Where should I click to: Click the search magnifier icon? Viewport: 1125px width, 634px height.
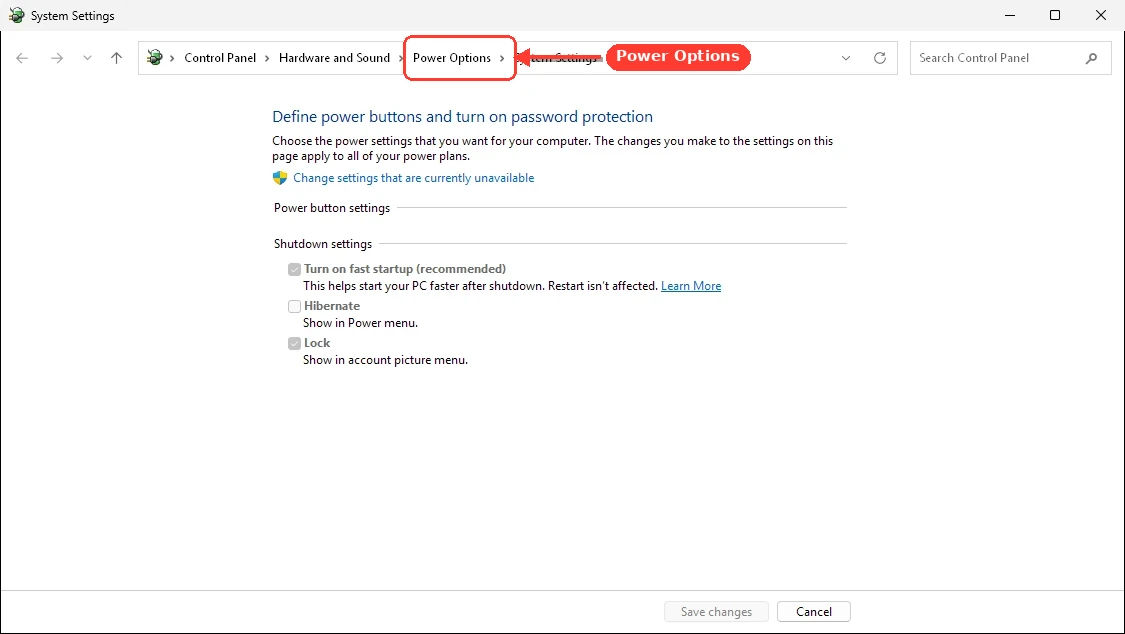pos(1091,58)
